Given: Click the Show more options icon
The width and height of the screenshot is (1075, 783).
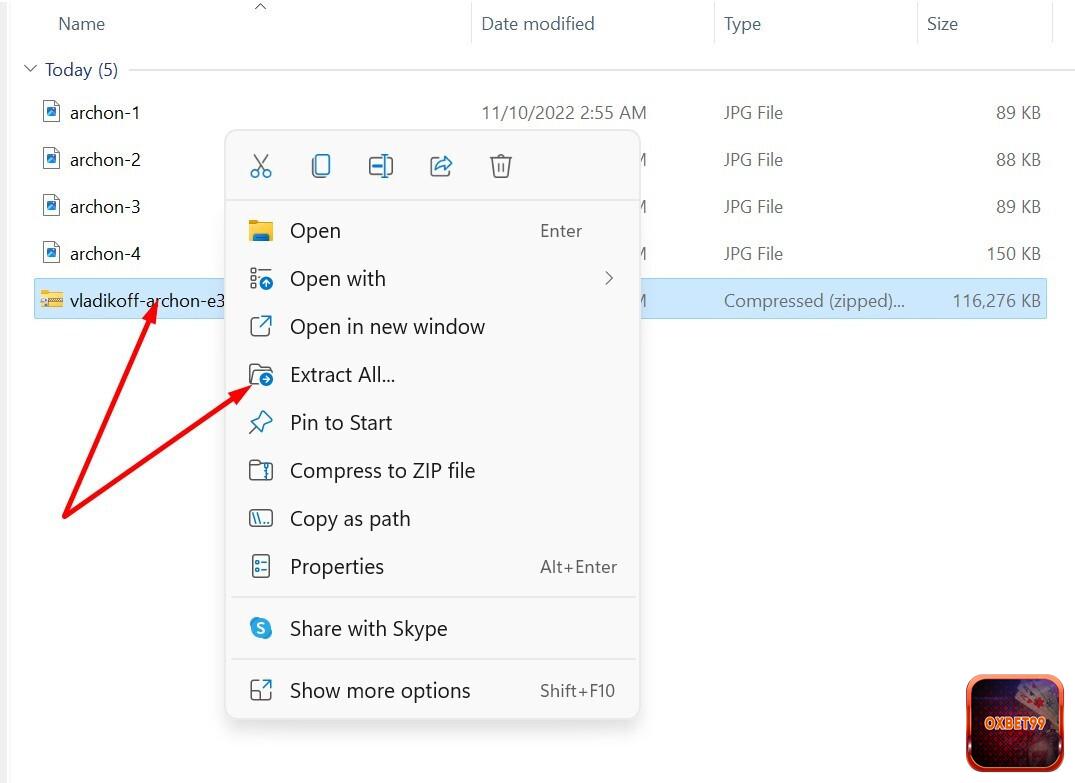Looking at the screenshot, I should [261, 690].
